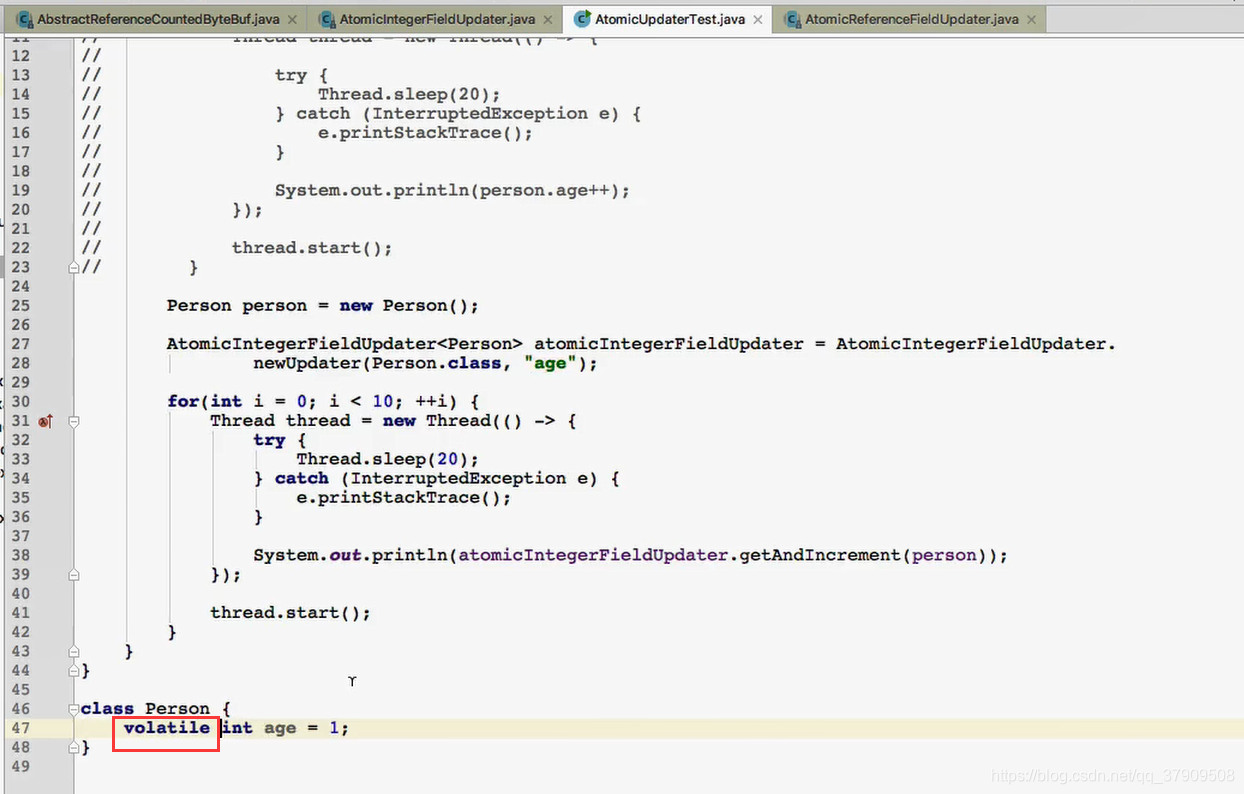The height and width of the screenshot is (794, 1244).
Task: Close the AtomicReferenceFieldUpdater.java tab
Action: pyautogui.click(x=1031, y=18)
